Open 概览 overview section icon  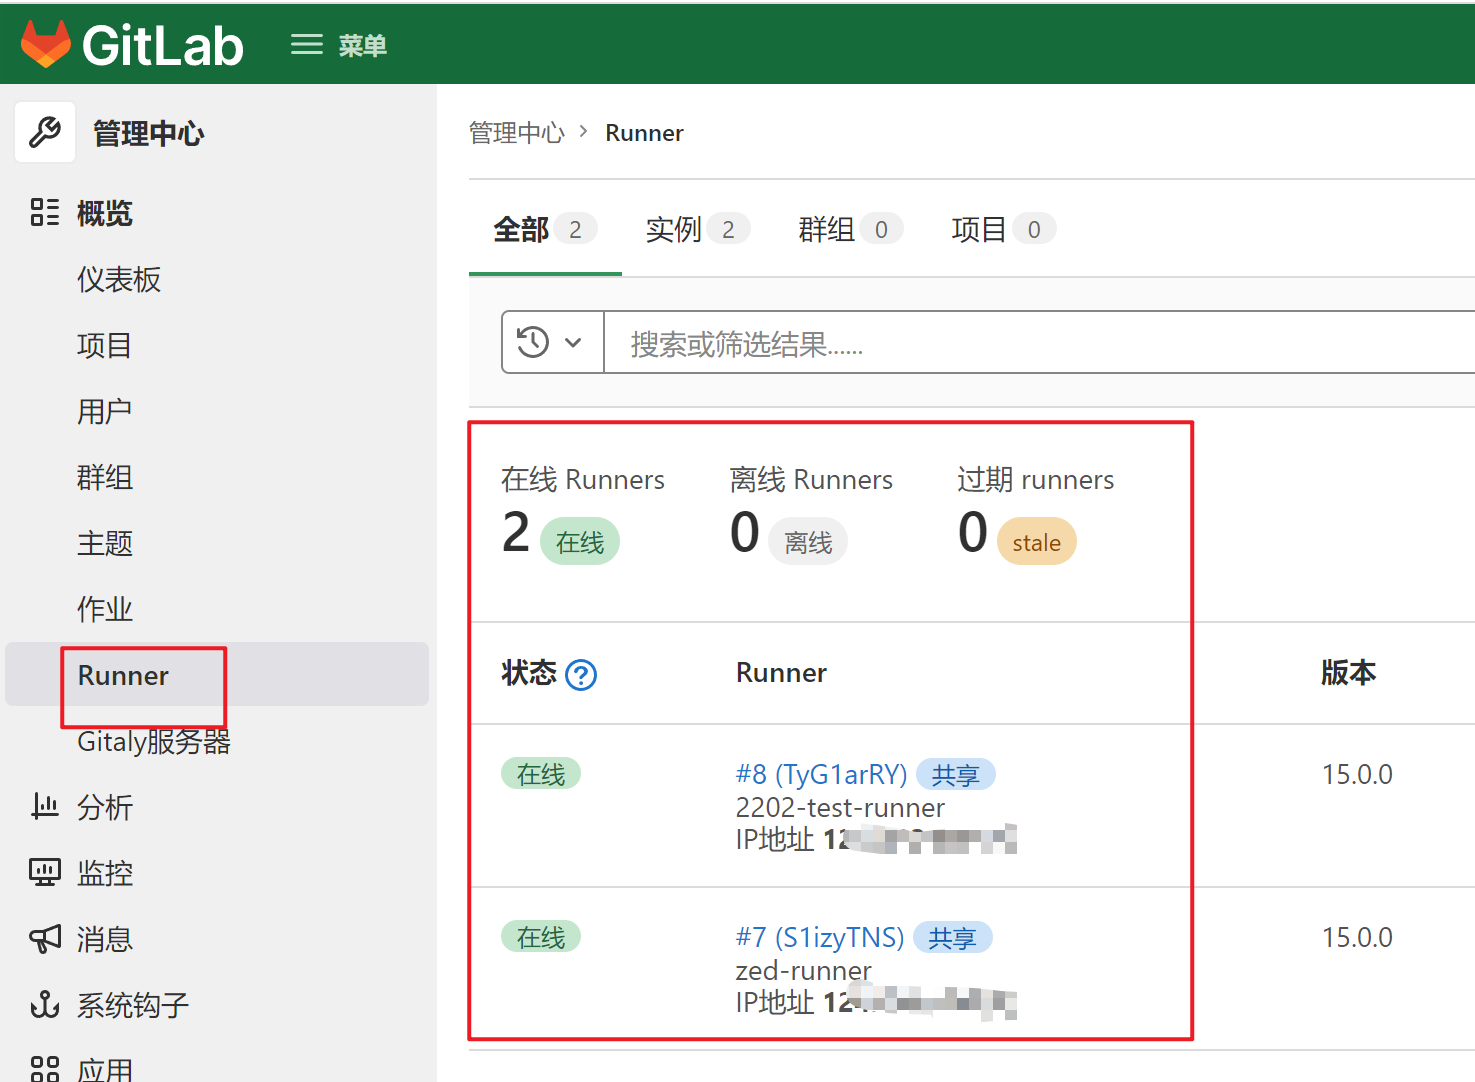45,213
